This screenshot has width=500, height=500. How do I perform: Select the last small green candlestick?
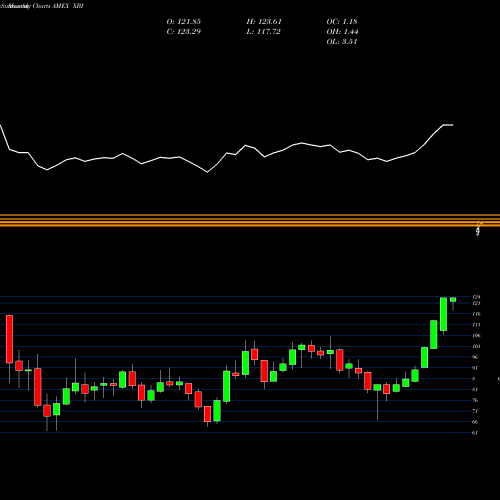pyautogui.click(x=453, y=300)
